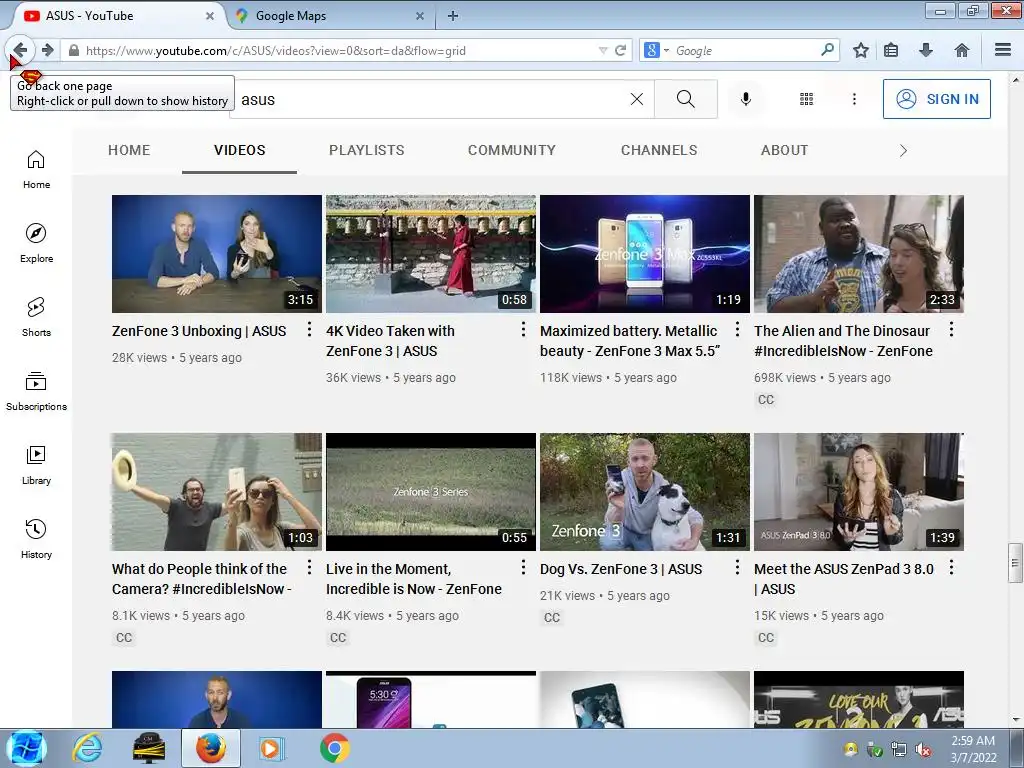Select the VIDEOS channel tab
This screenshot has width=1024, height=768.
(x=240, y=150)
